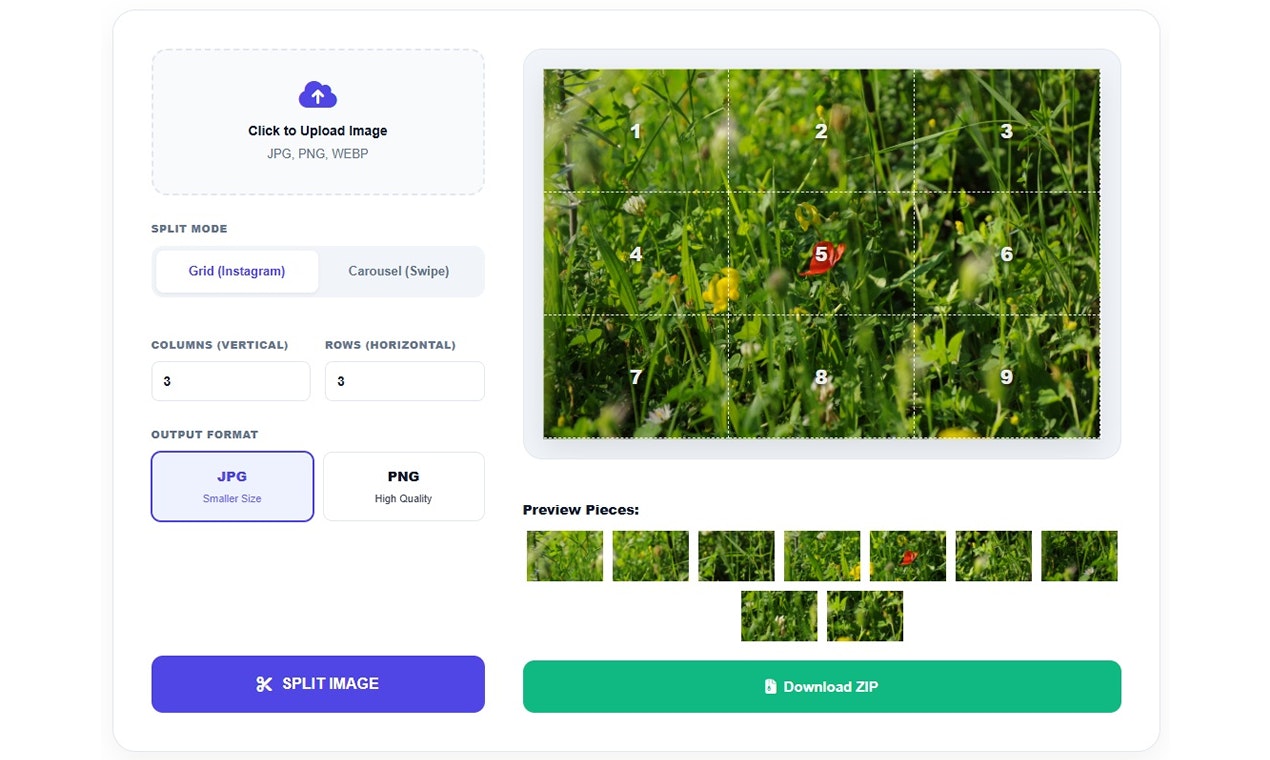Screen dimensions: 1270x760
Task: Click the cloud upload icon
Action: [x=317, y=94]
